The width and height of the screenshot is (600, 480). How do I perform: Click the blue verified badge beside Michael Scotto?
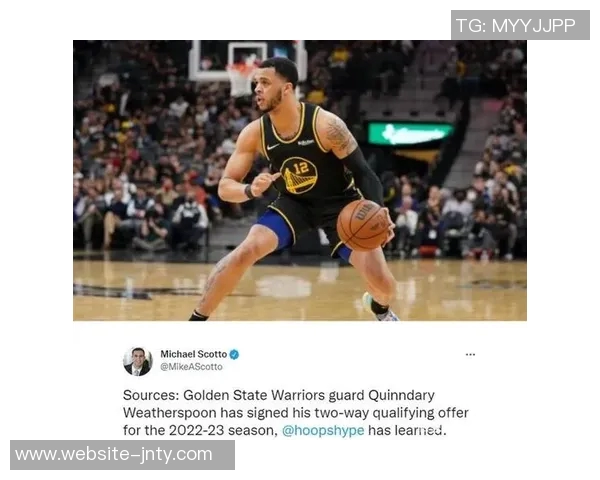(234, 354)
